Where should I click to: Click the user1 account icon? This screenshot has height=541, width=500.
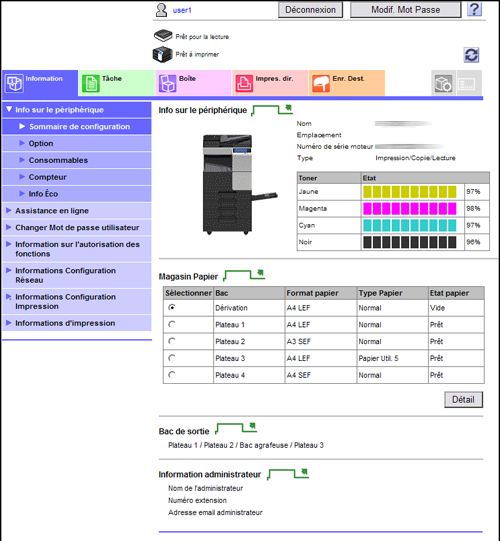coord(161,10)
